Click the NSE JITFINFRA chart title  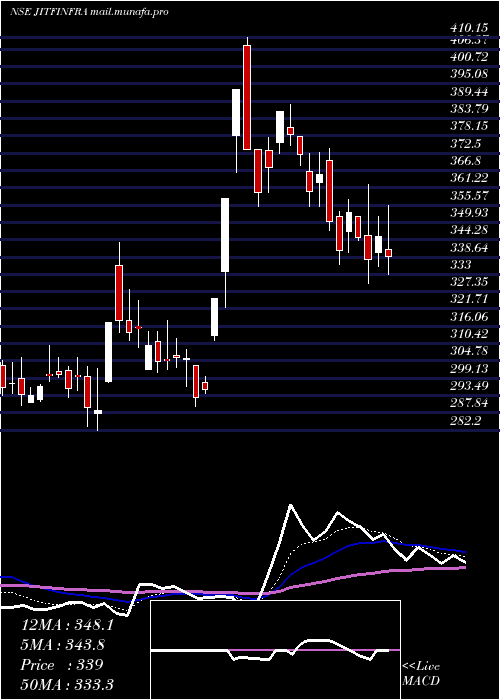click(89, 12)
